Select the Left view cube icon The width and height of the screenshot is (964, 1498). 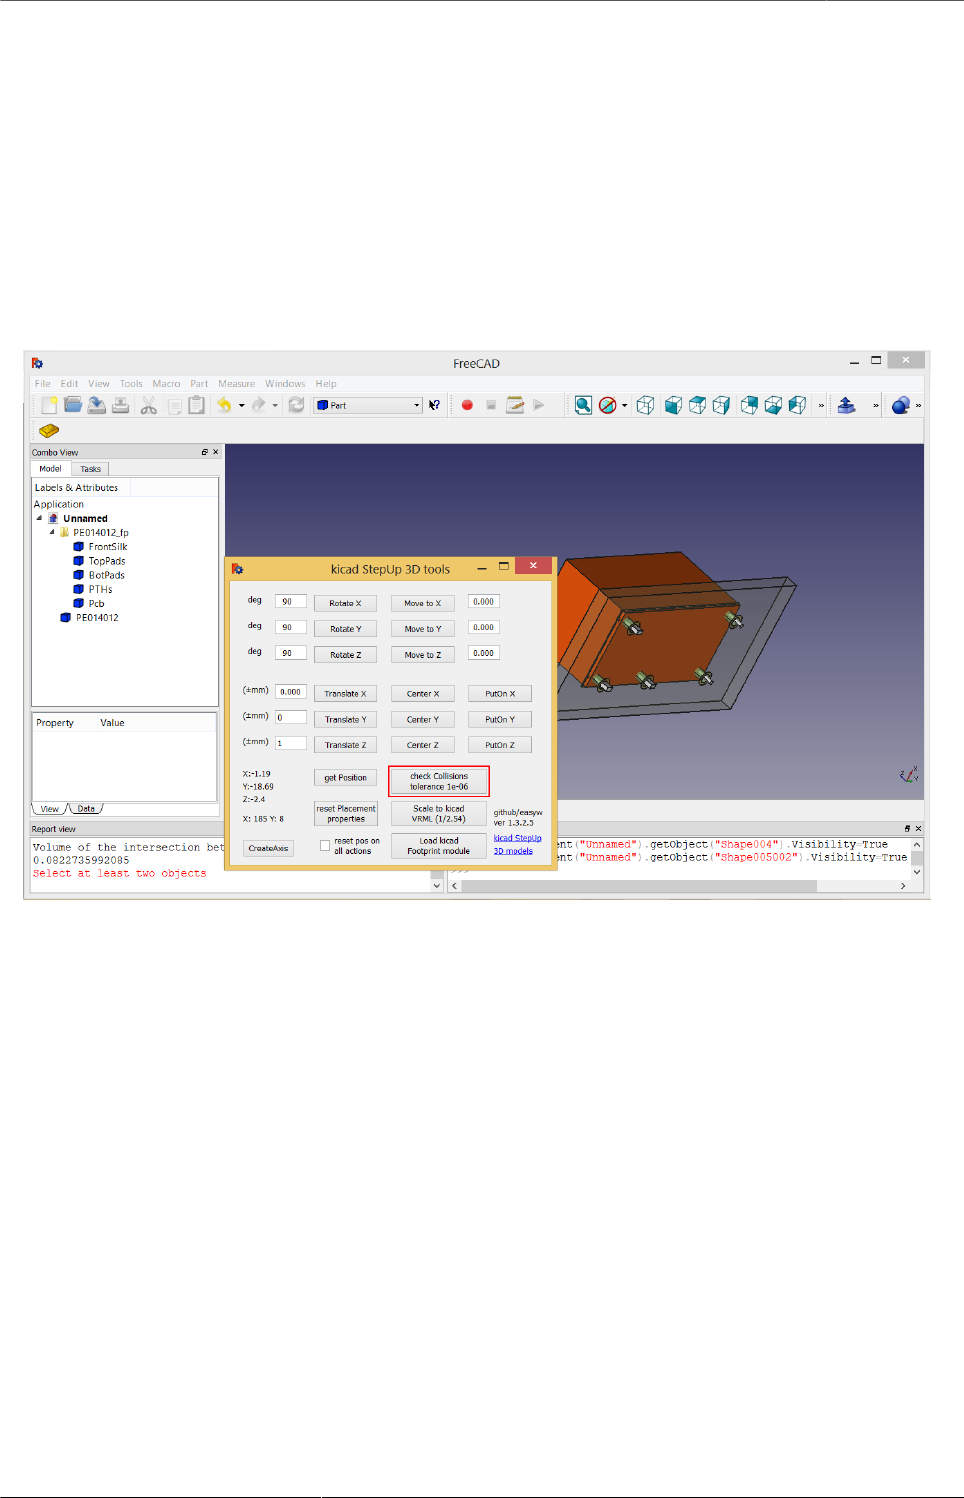pyautogui.click(x=797, y=405)
